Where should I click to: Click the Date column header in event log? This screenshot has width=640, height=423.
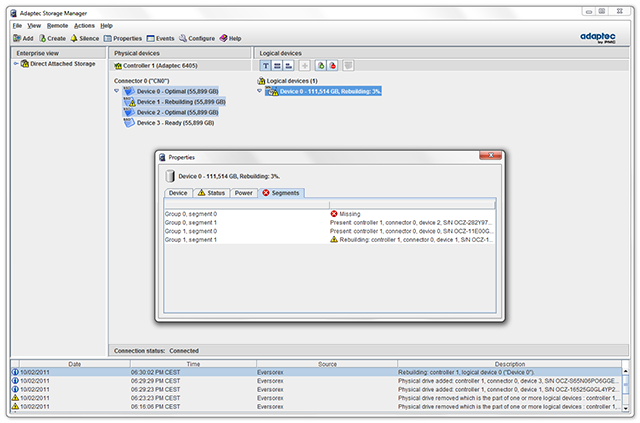click(x=74, y=364)
